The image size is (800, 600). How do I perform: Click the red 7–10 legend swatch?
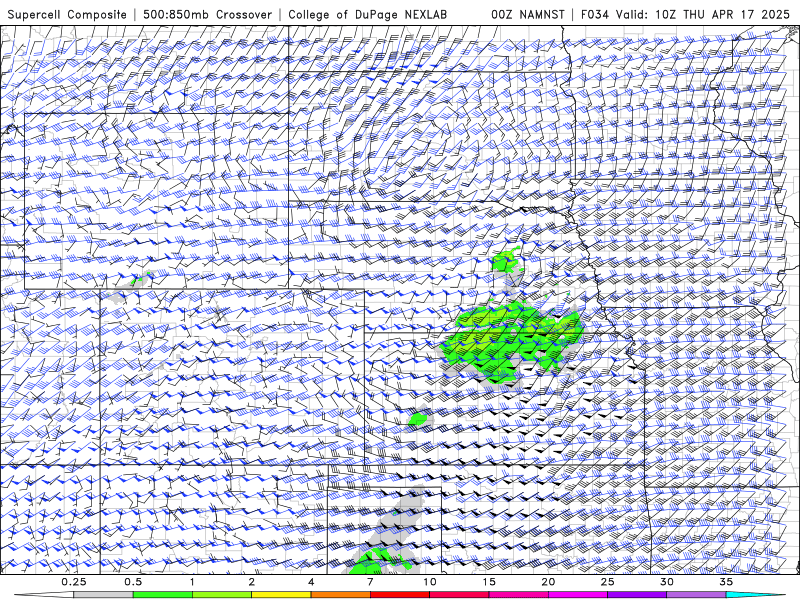(x=399, y=595)
